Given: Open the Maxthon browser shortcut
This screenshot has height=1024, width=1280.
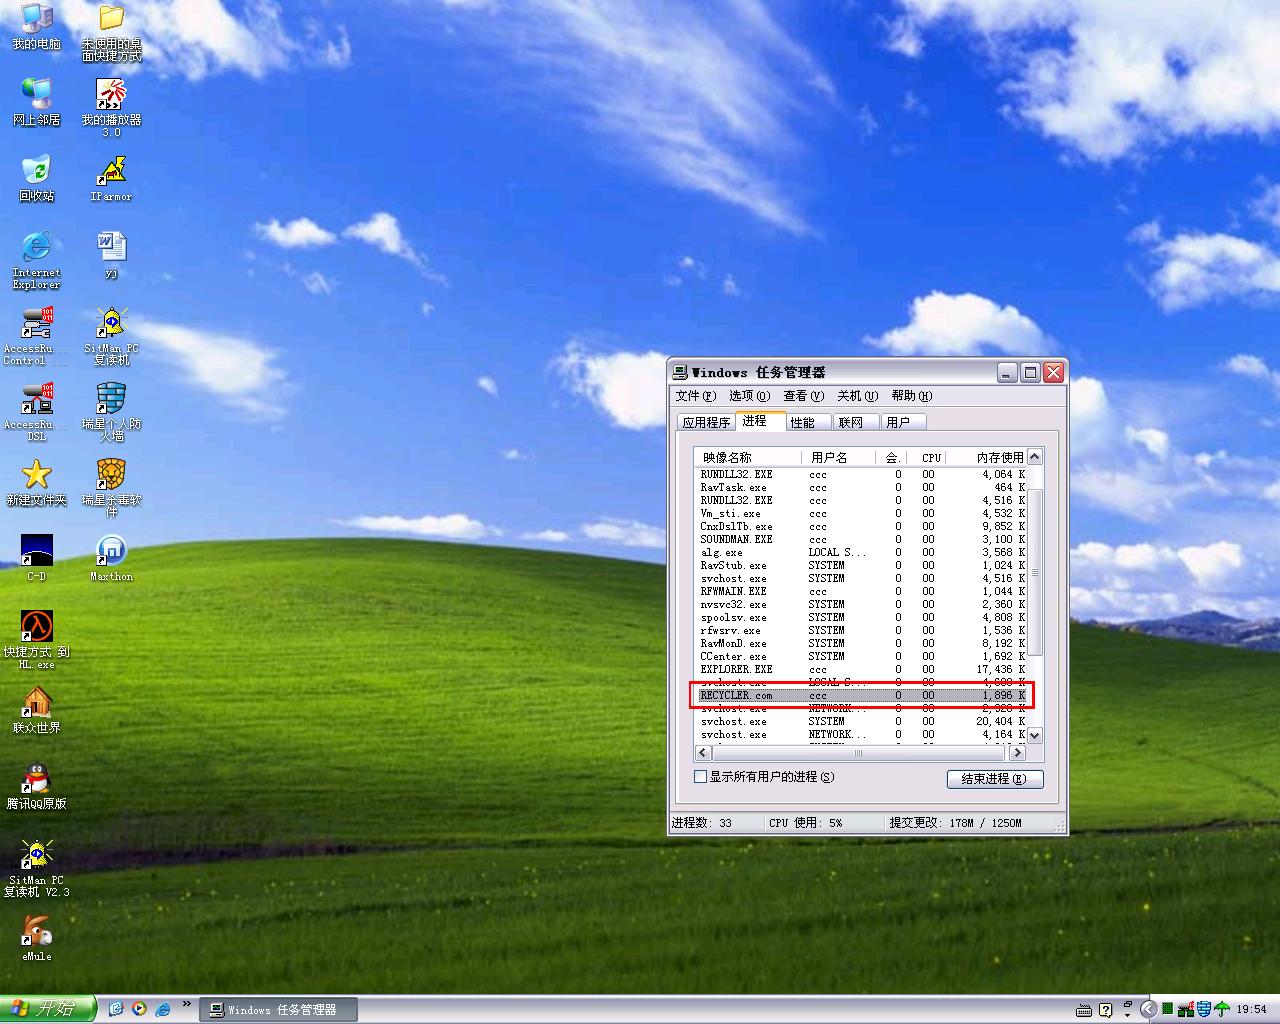Looking at the screenshot, I should tap(111, 551).
